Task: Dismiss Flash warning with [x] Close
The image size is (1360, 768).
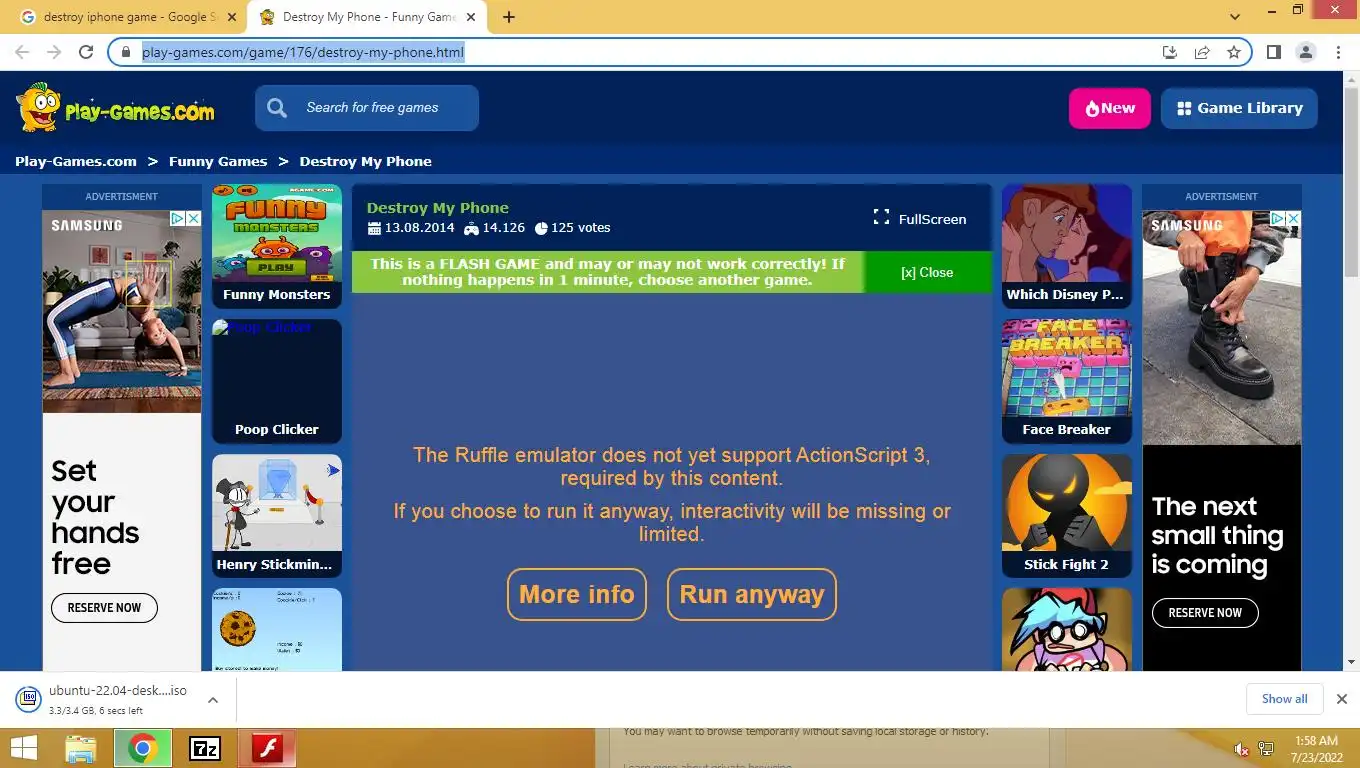Action: (x=927, y=272)
